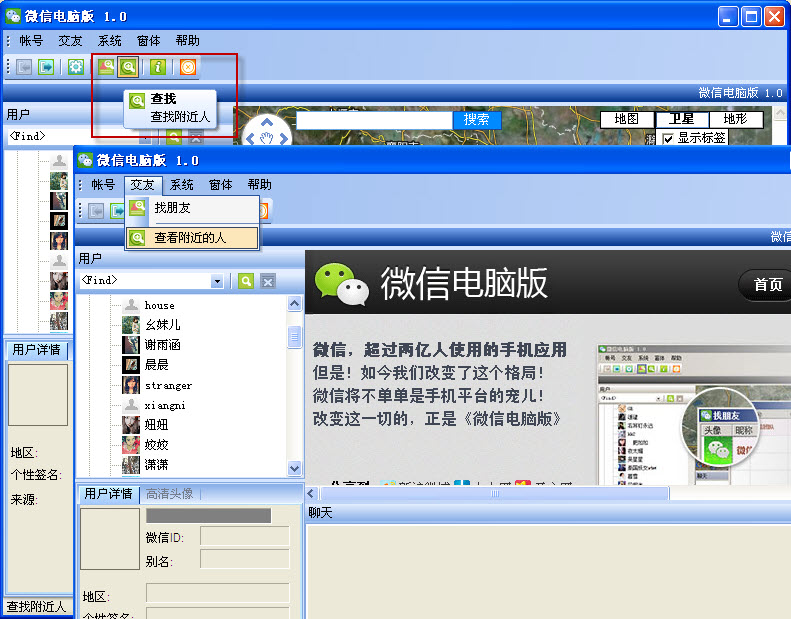
Task: Click find-friends picture icon in back window toolbar
Action: [x=106, y=67]
